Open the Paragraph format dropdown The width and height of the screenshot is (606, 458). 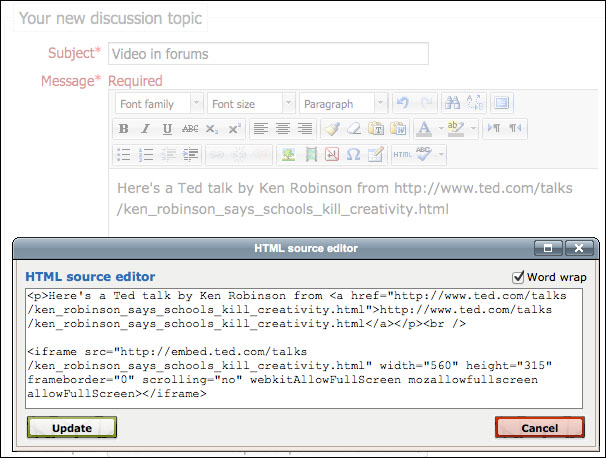click(344, 104)
